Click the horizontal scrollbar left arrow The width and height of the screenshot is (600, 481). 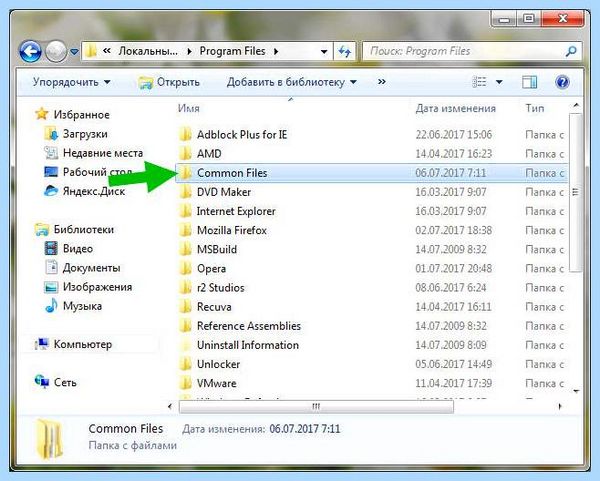pos(170,406)
